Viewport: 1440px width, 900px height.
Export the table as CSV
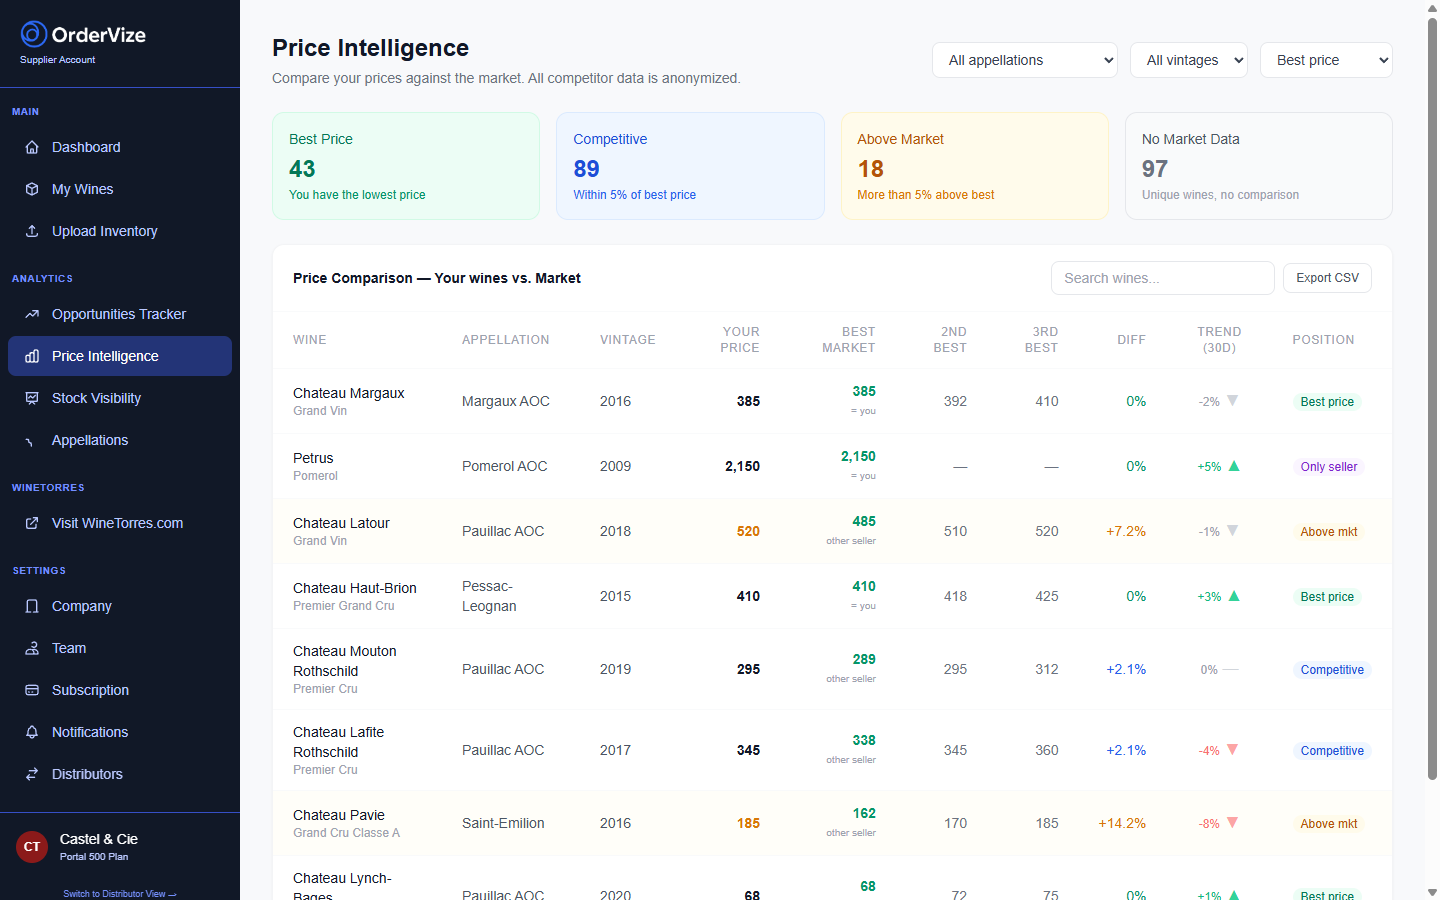click(x=1327, y=278)
